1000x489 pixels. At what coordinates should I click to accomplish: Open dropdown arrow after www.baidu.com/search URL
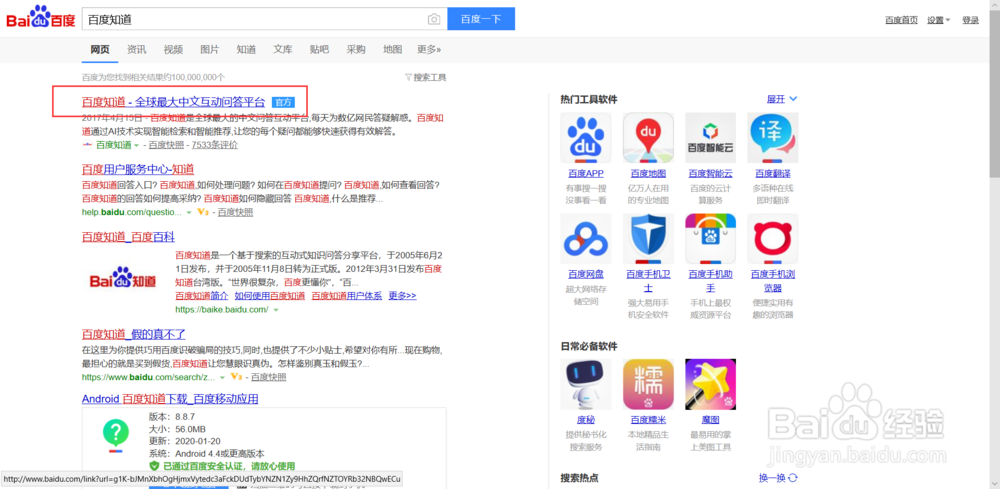coord(223,377)
